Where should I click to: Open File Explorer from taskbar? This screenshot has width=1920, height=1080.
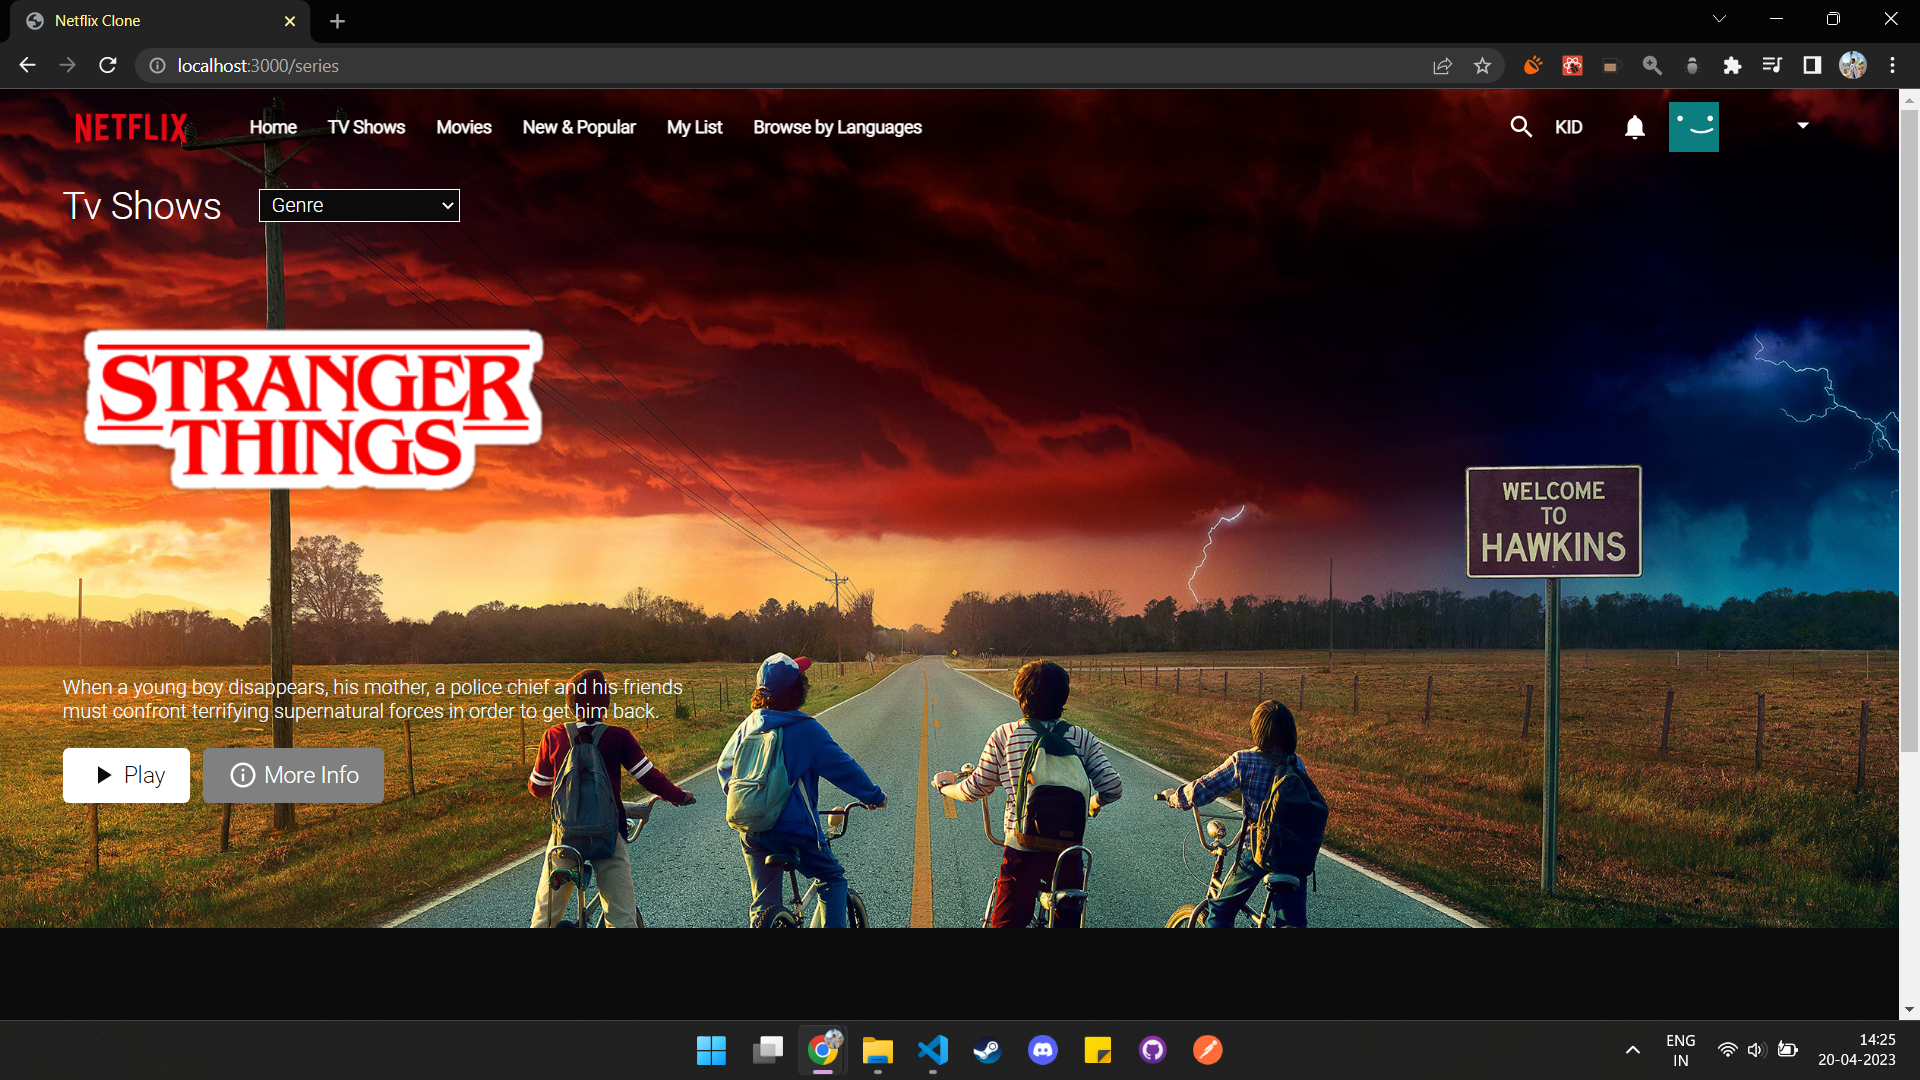(x=878, y=1050)
